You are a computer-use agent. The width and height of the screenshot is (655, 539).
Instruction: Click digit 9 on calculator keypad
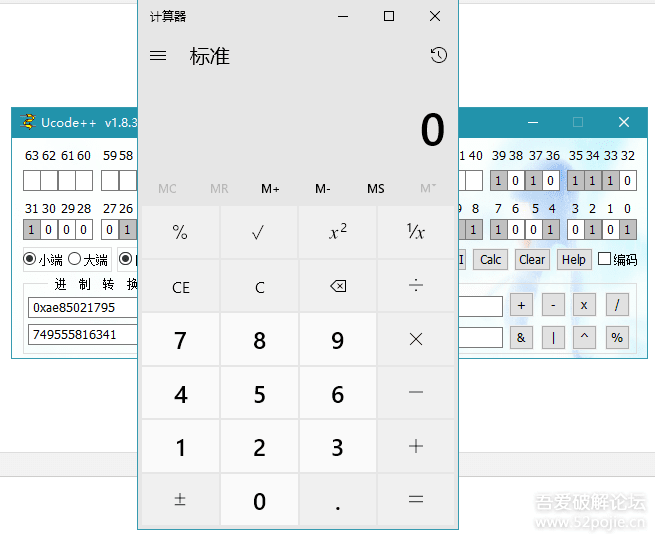338,339
